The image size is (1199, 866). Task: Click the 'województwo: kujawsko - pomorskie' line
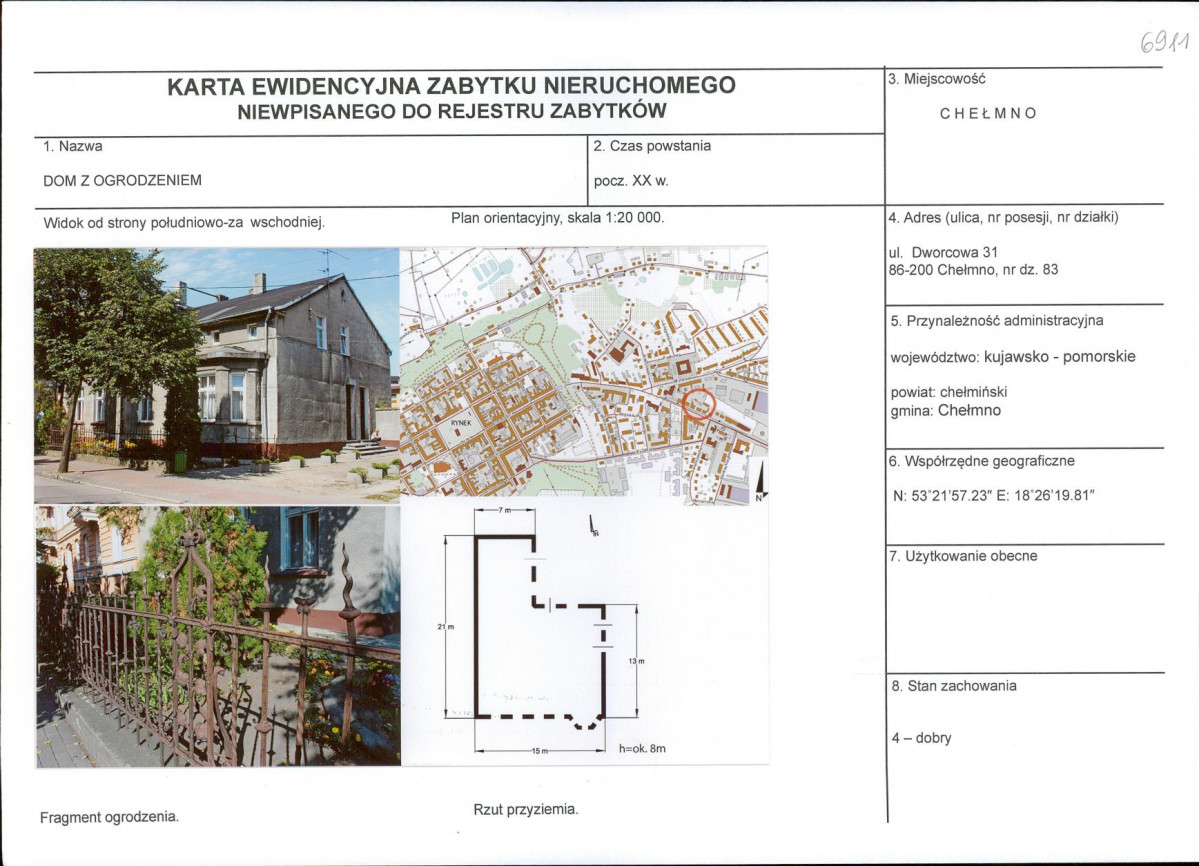pyautogui.click(x=1012, y=357)
